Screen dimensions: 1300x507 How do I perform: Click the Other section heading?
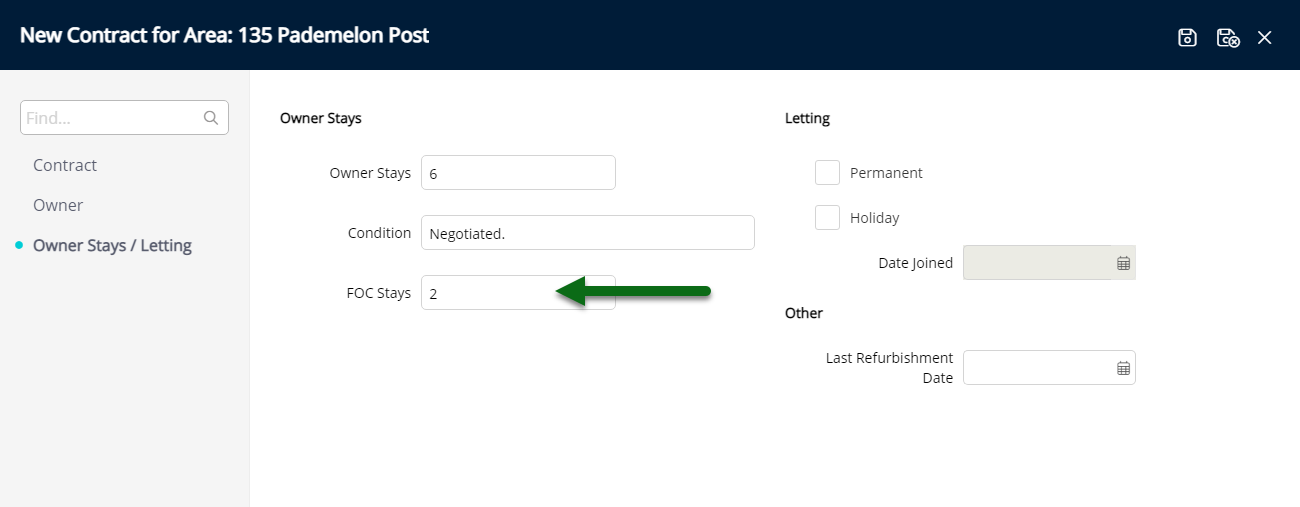[803, 313]
